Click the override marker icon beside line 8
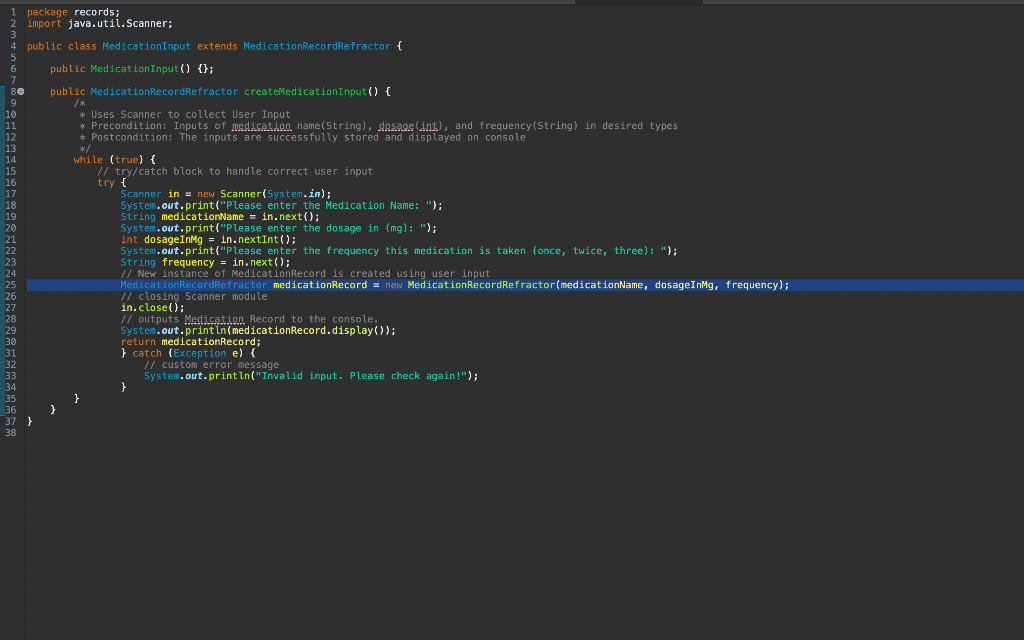 (20, 91)
